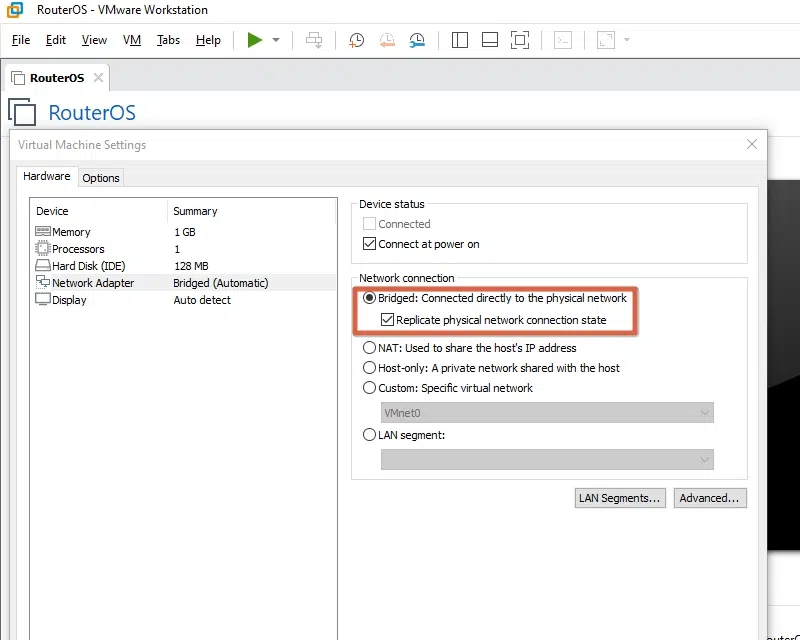This screenshot has height=640, width=800.
Task: Select the NAT radio button
Action: pos(370,348)
